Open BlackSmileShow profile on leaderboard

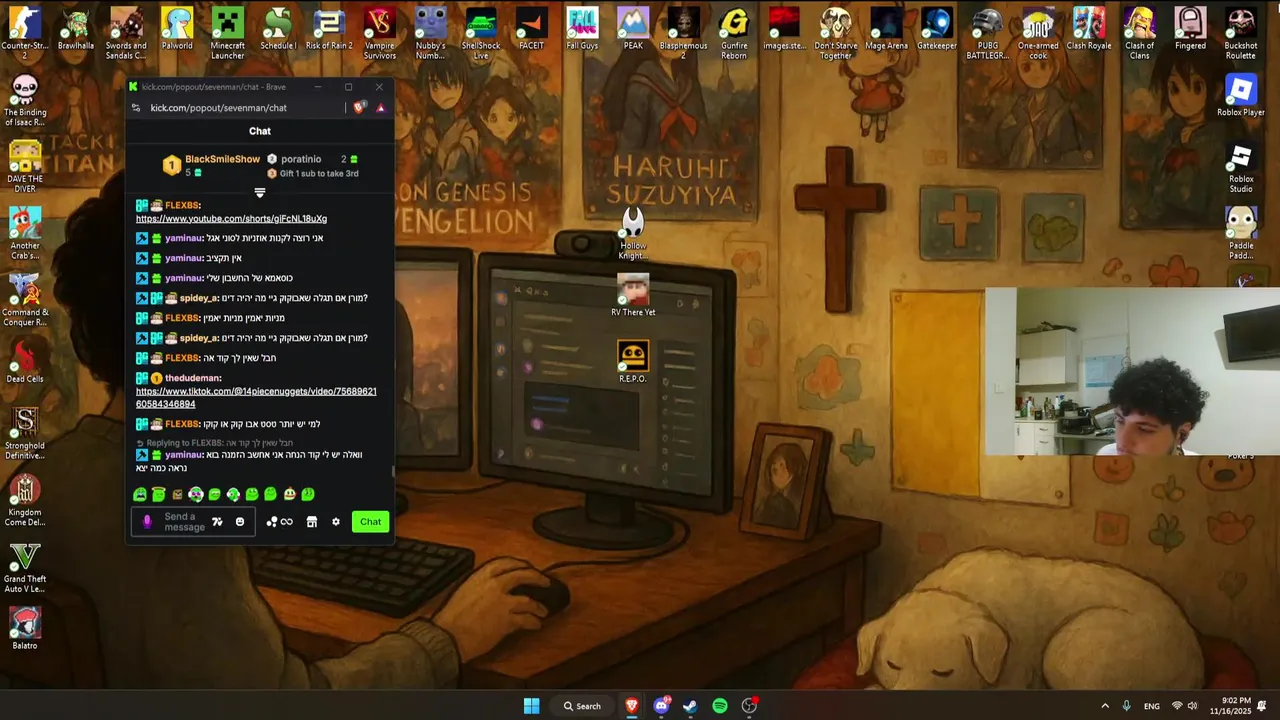[x=222, y=159]
